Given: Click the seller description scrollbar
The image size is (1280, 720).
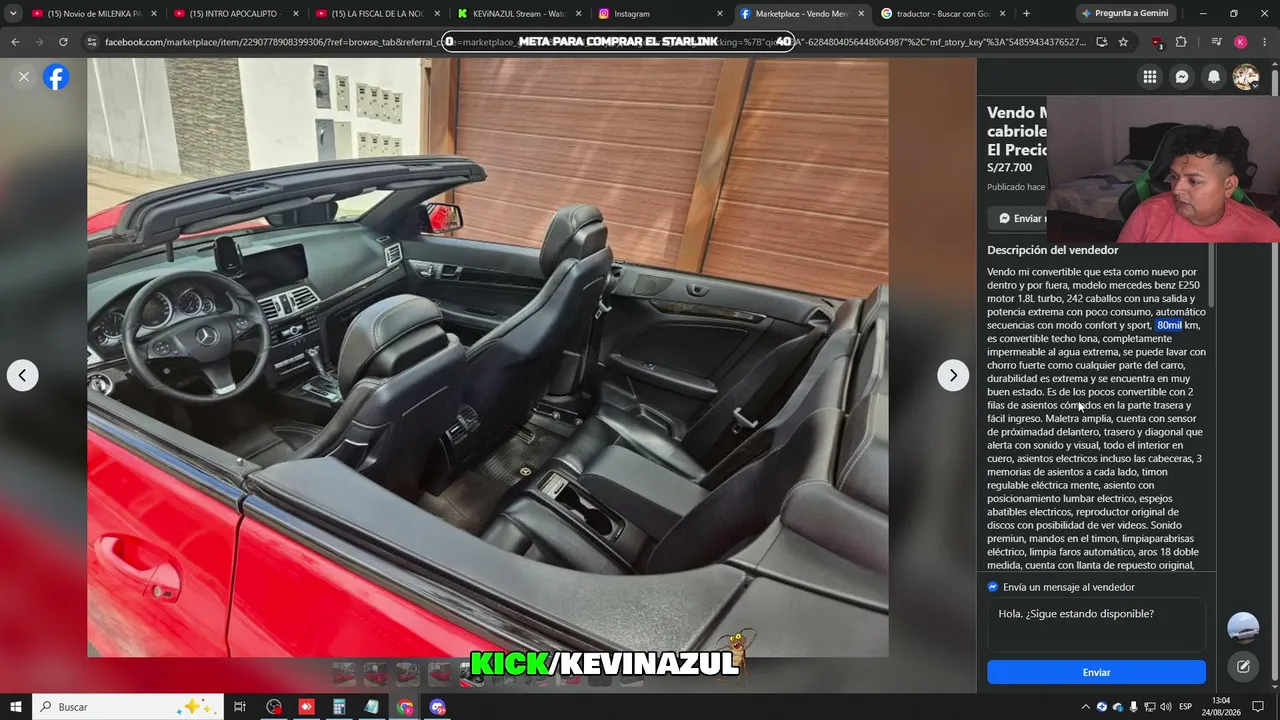Looking at the screenshot, I should 1212,275.
